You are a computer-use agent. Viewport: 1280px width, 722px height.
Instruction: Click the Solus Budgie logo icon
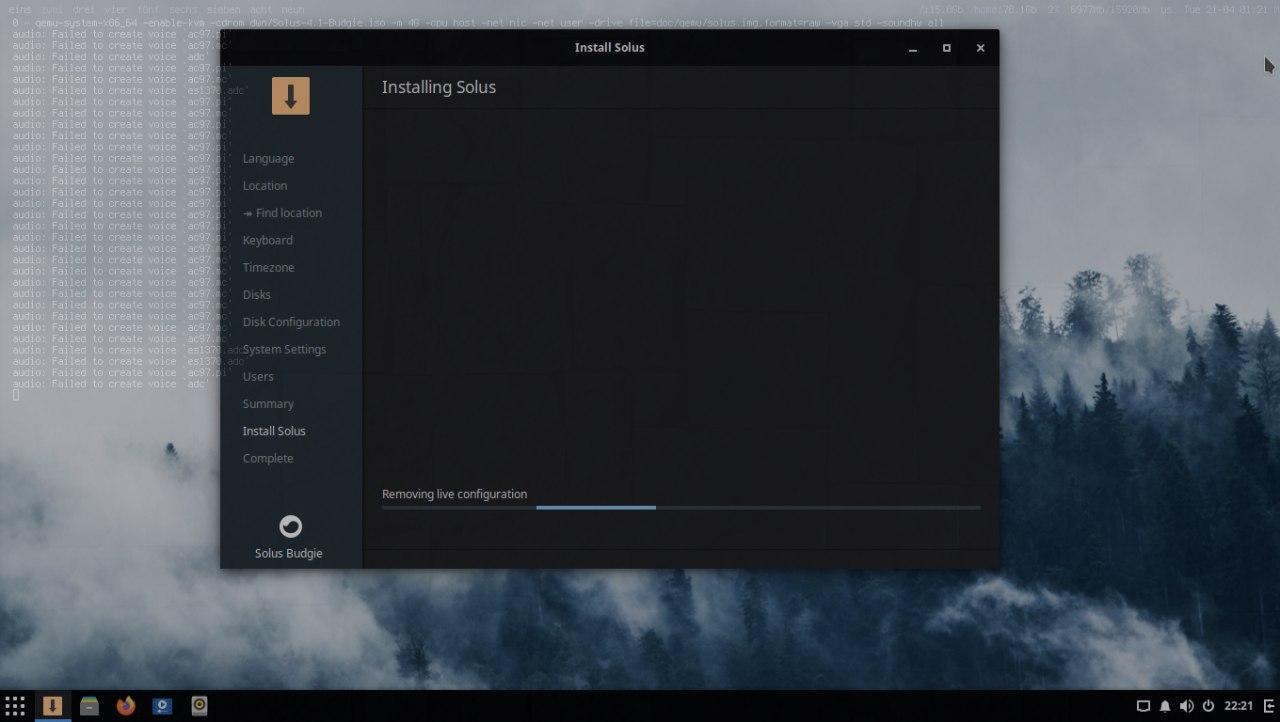pyautogui.click(x=290, y=526)
